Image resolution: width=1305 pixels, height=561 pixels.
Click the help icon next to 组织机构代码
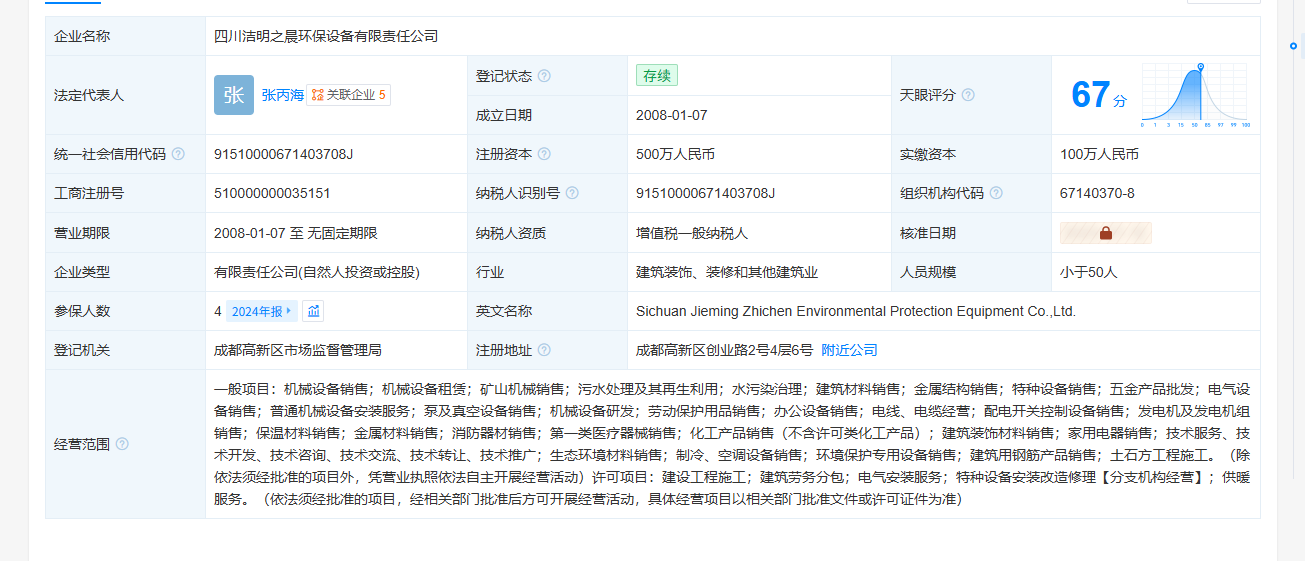pyautogui.click(x=996, y=193)
